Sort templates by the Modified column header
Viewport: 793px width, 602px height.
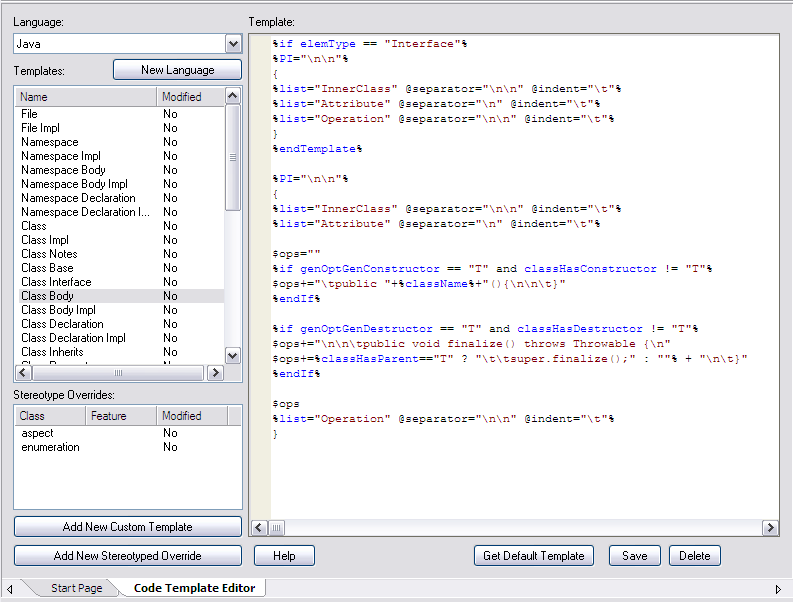click(190, 97)
